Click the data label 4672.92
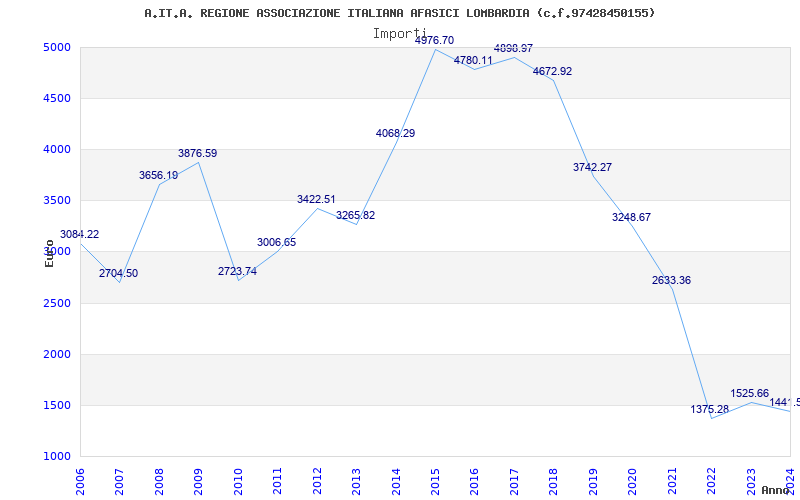800x500 pixels. coord(553,71)
